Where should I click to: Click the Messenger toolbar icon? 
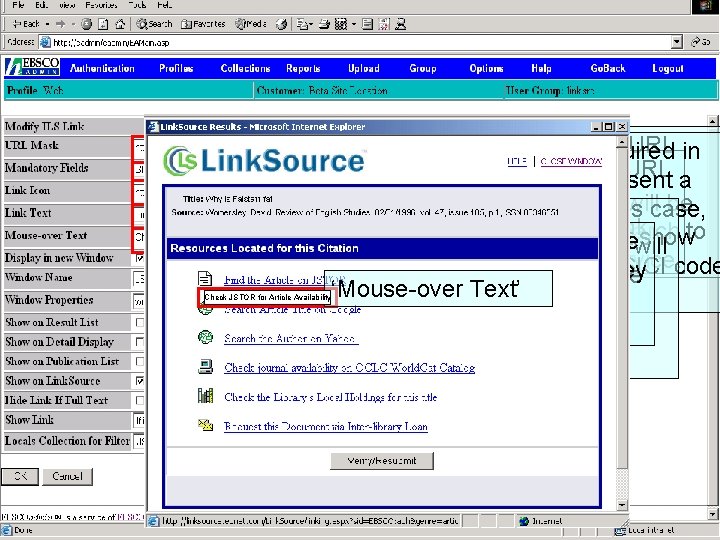pos(400,24)
